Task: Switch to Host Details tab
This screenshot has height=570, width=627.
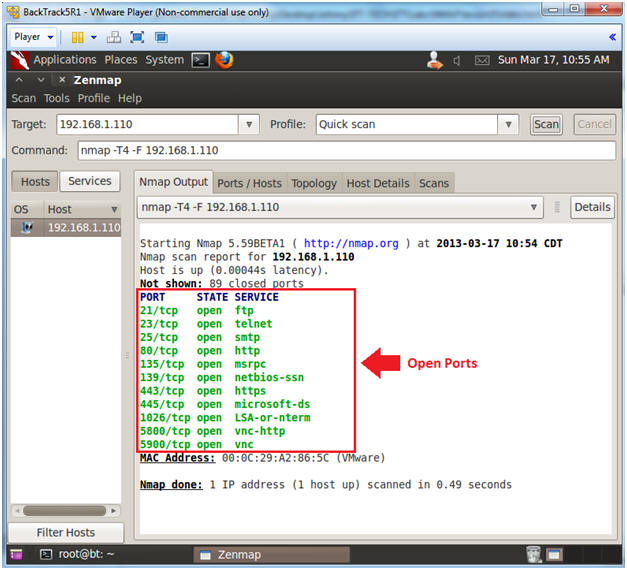Action: point(378,184)
